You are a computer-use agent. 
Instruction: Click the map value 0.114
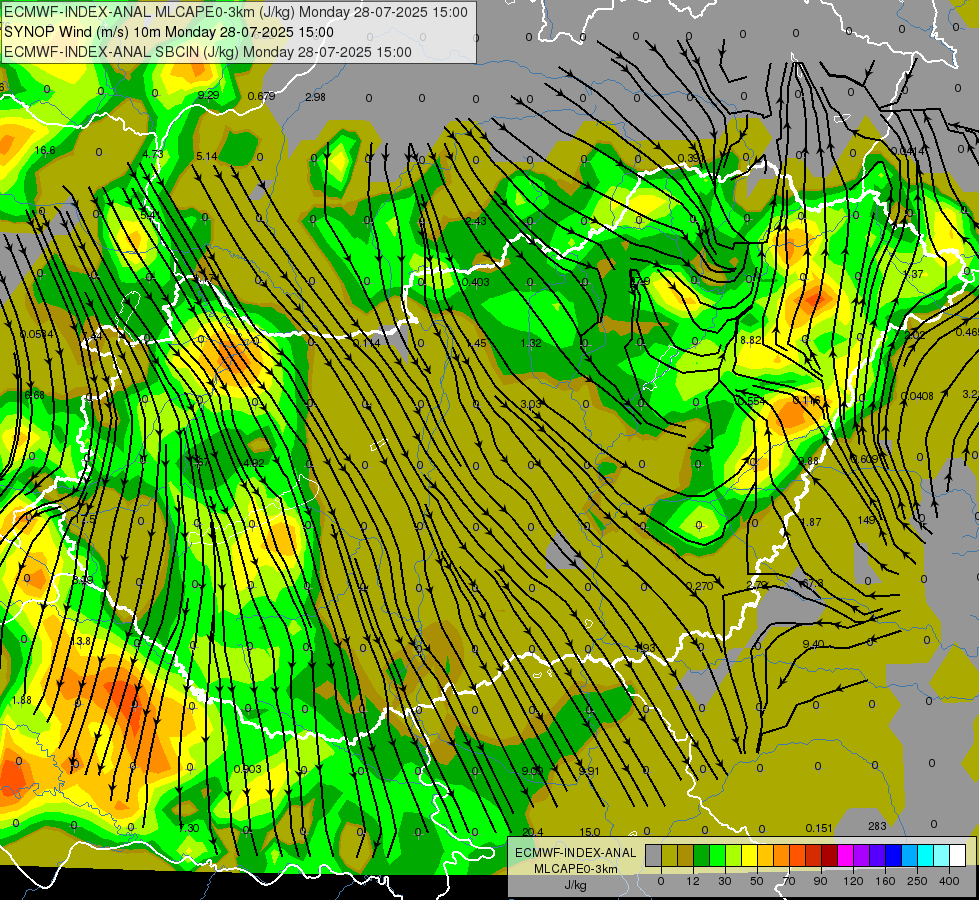click(x=367, y=343)
